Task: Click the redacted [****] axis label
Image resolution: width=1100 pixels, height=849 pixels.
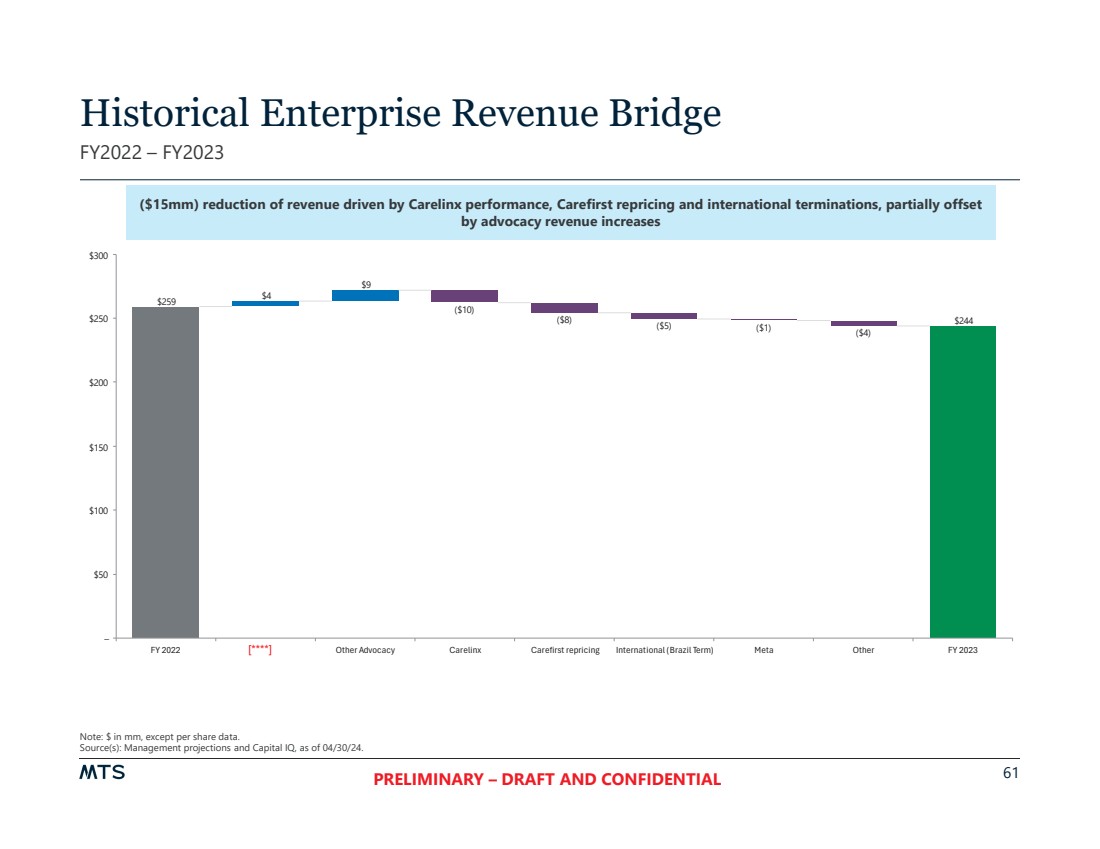Action: coord(260,650)
